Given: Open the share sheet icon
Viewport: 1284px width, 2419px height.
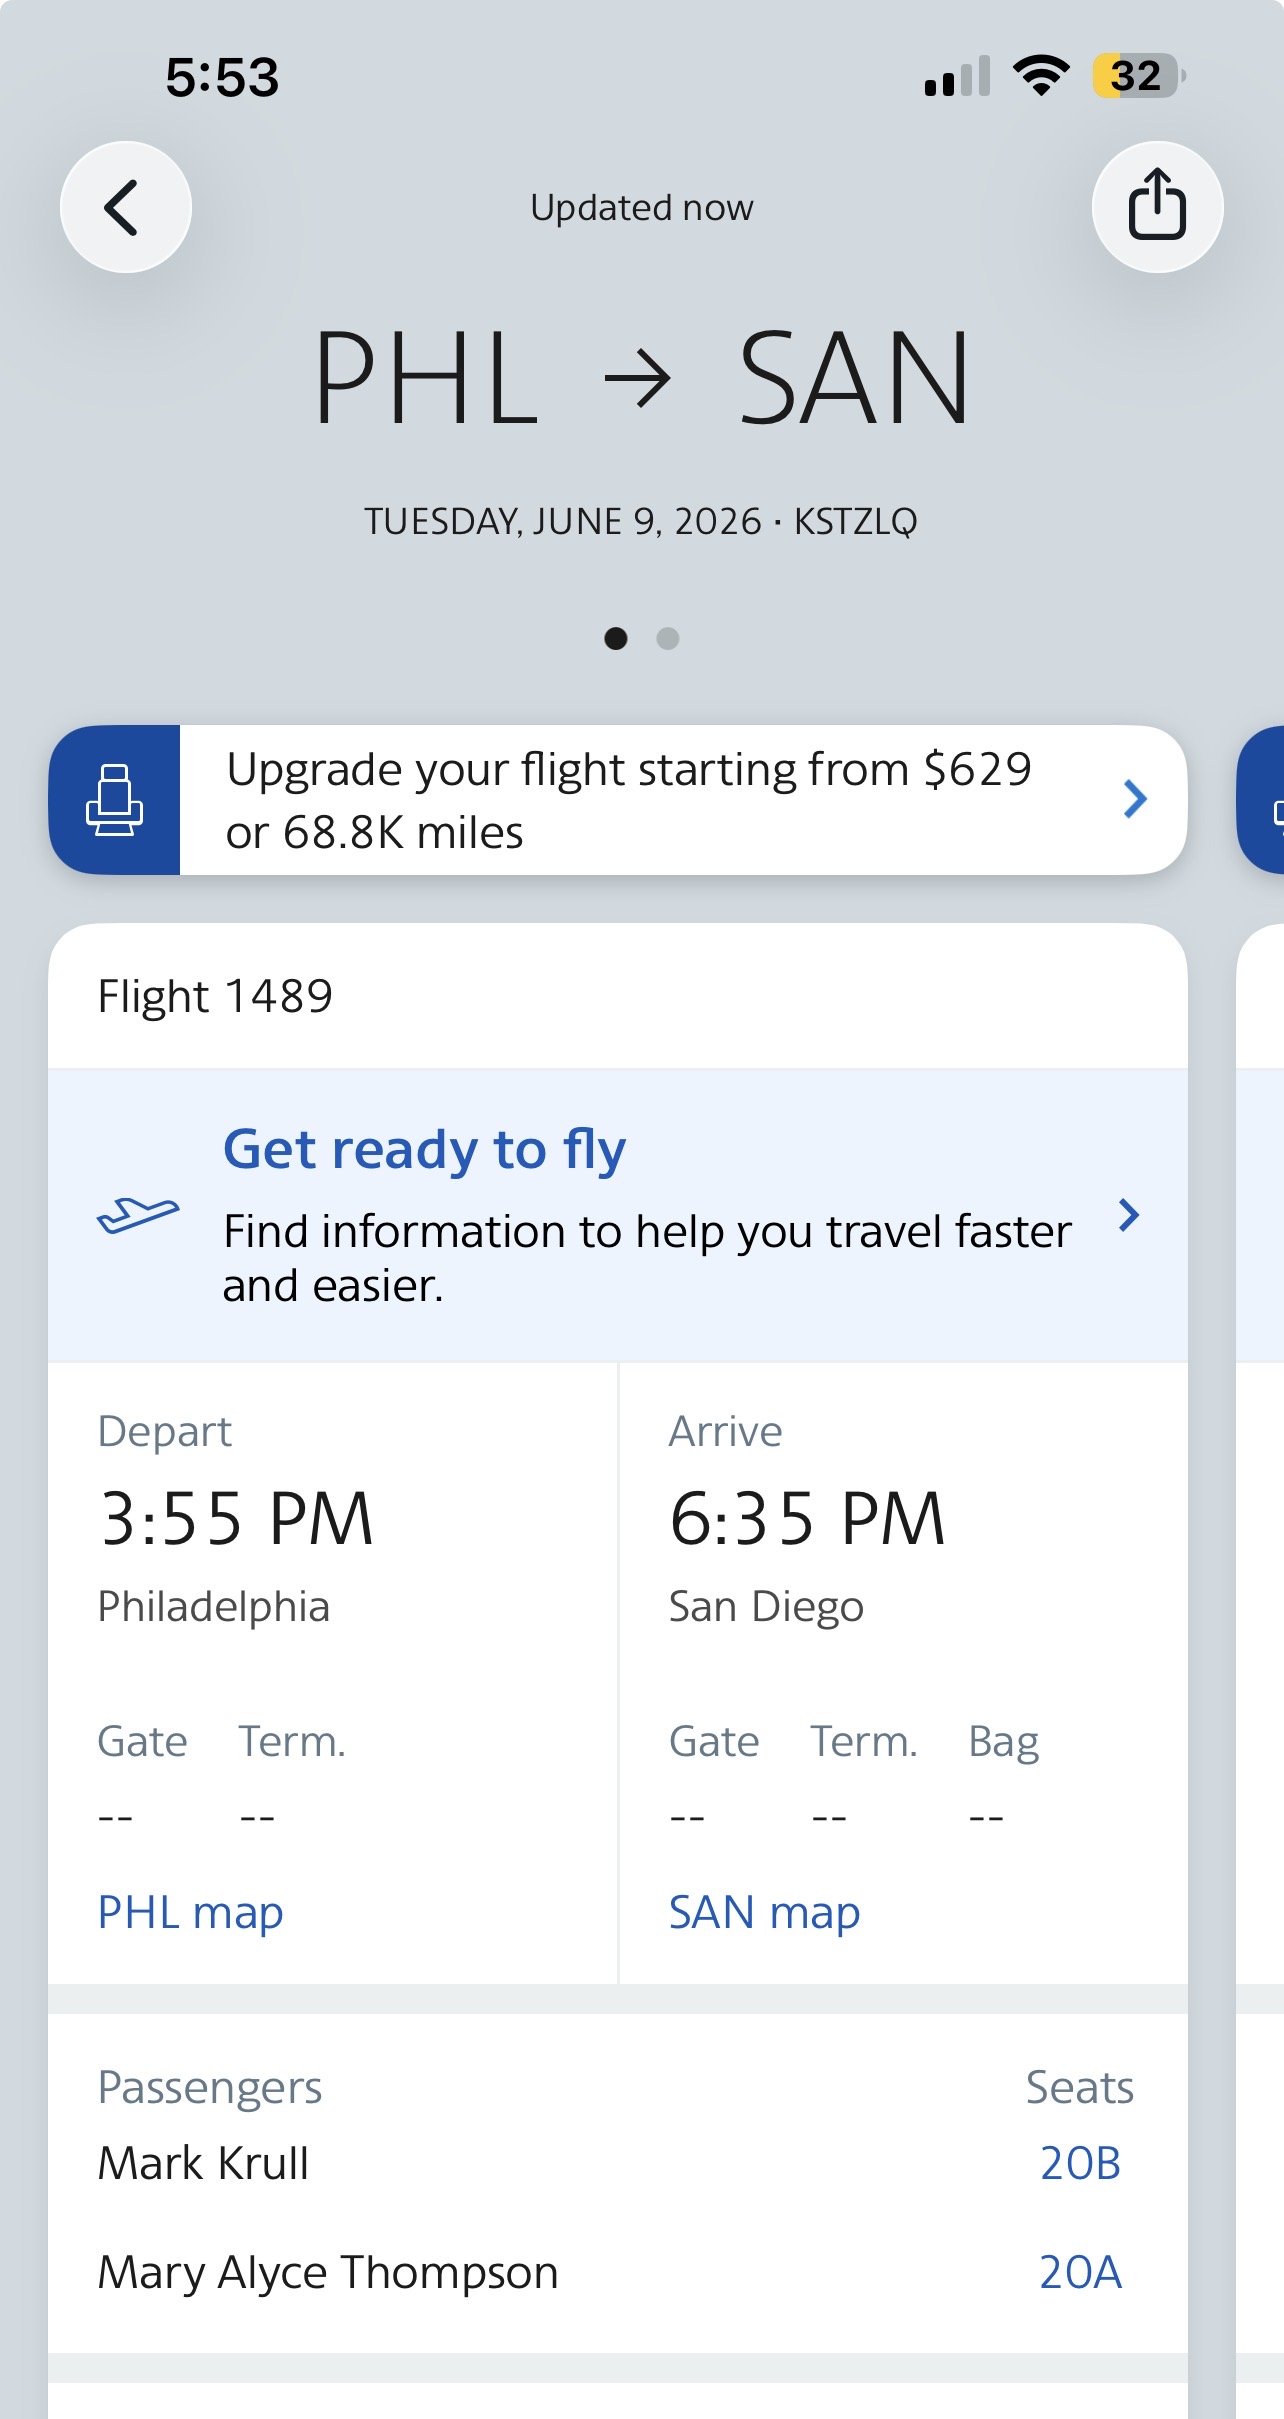Looking at the screenshot, I should 1157,207.
